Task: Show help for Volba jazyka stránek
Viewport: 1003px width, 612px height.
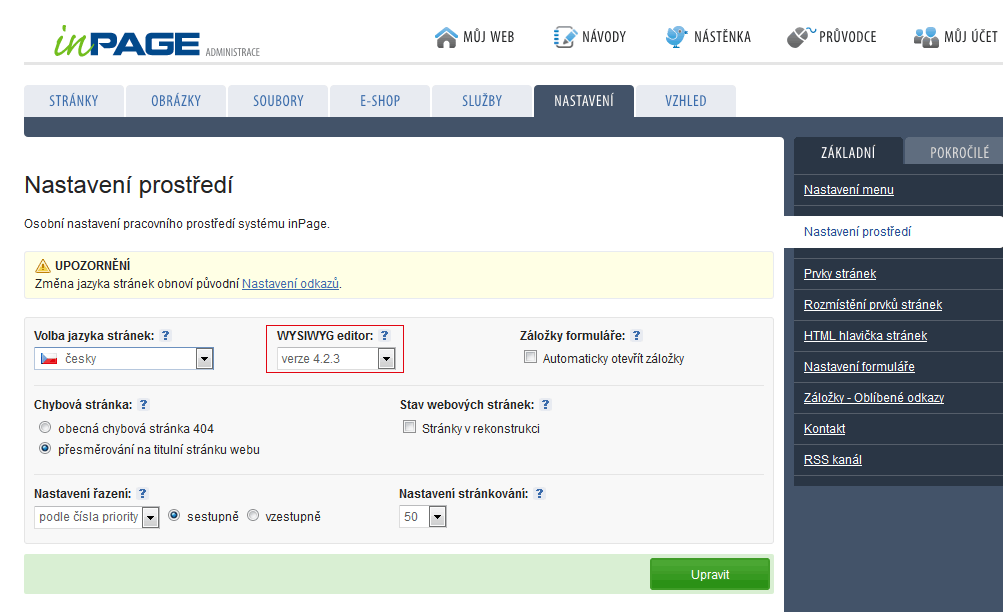Action: tap(166, 336)
